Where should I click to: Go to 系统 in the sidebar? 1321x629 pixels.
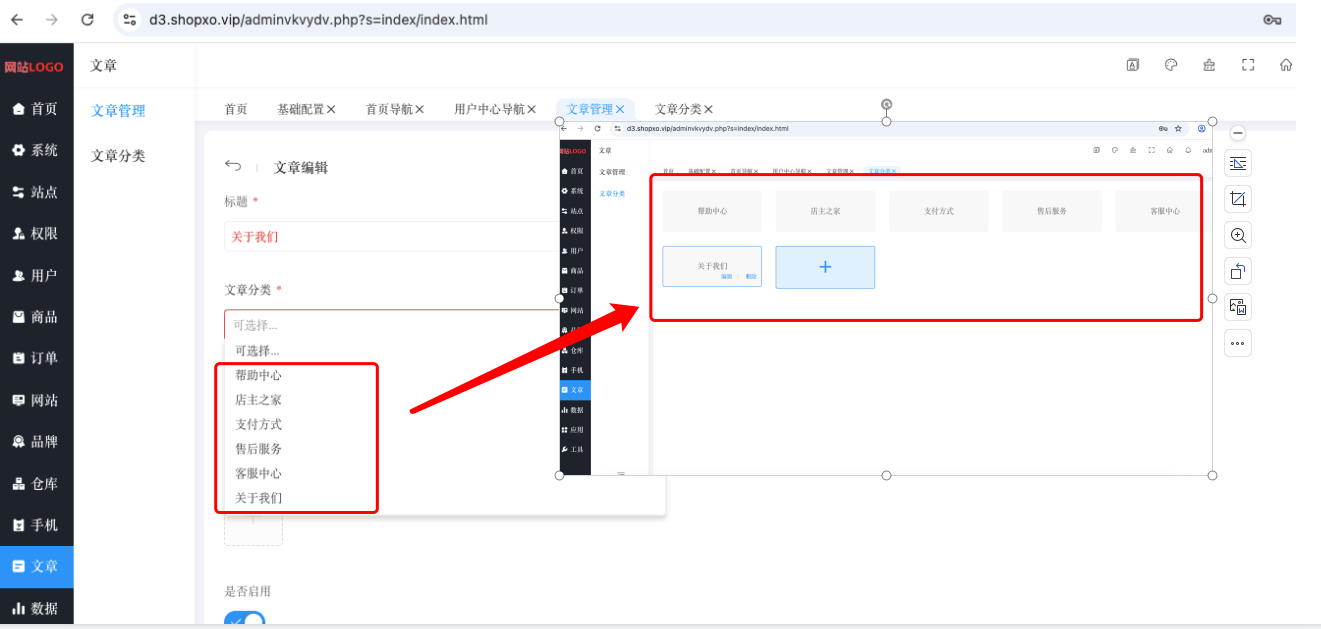click(x=36, y=150)
